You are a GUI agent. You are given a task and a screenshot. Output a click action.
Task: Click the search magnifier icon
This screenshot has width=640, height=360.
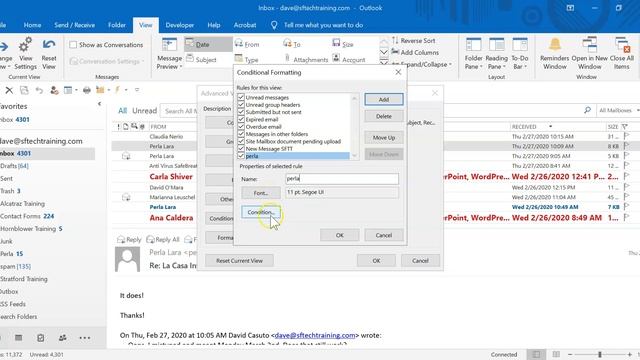(x=587, y=110)
